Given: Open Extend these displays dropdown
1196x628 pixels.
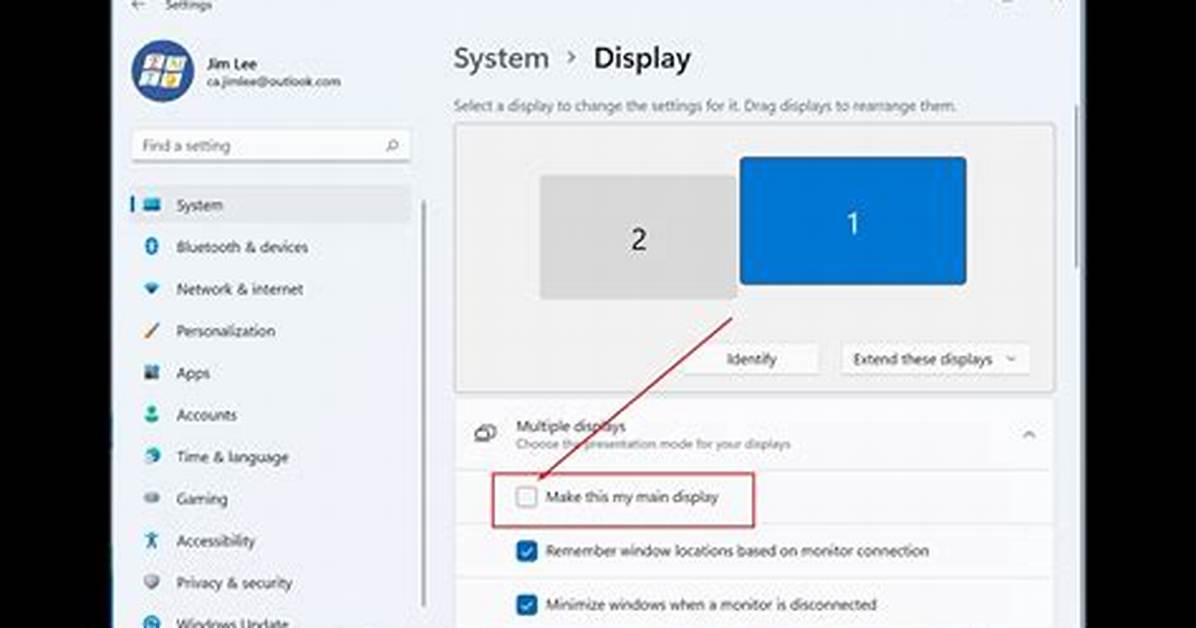Looking at the screenshot, I should tap(935, 359).
